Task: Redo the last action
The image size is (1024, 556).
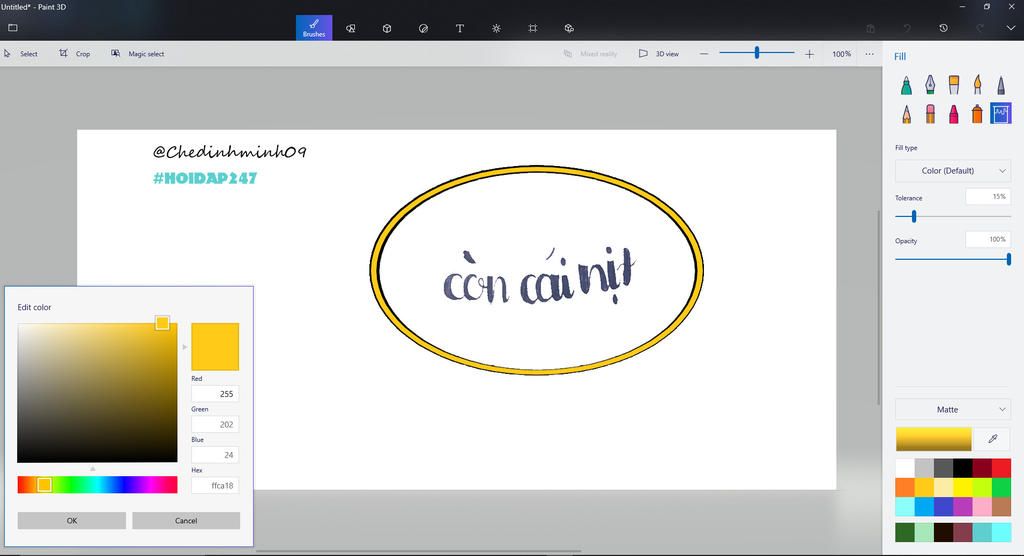Action: 980,28
